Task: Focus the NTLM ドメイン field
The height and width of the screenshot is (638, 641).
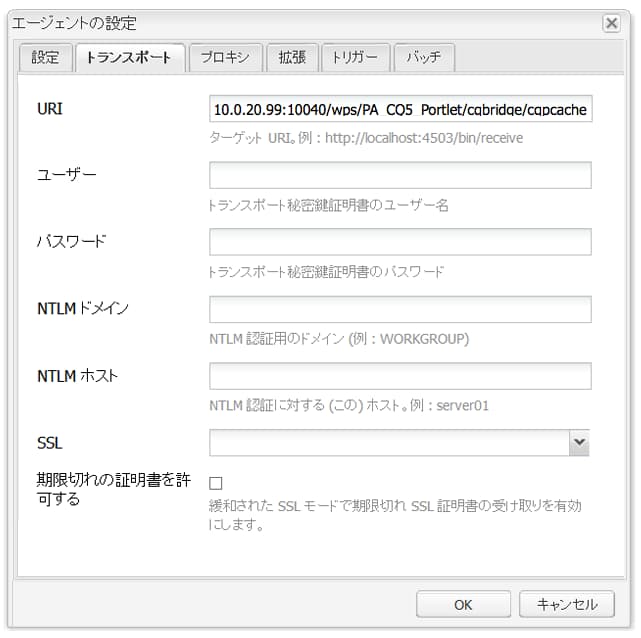Action: [x=400, y=309]
